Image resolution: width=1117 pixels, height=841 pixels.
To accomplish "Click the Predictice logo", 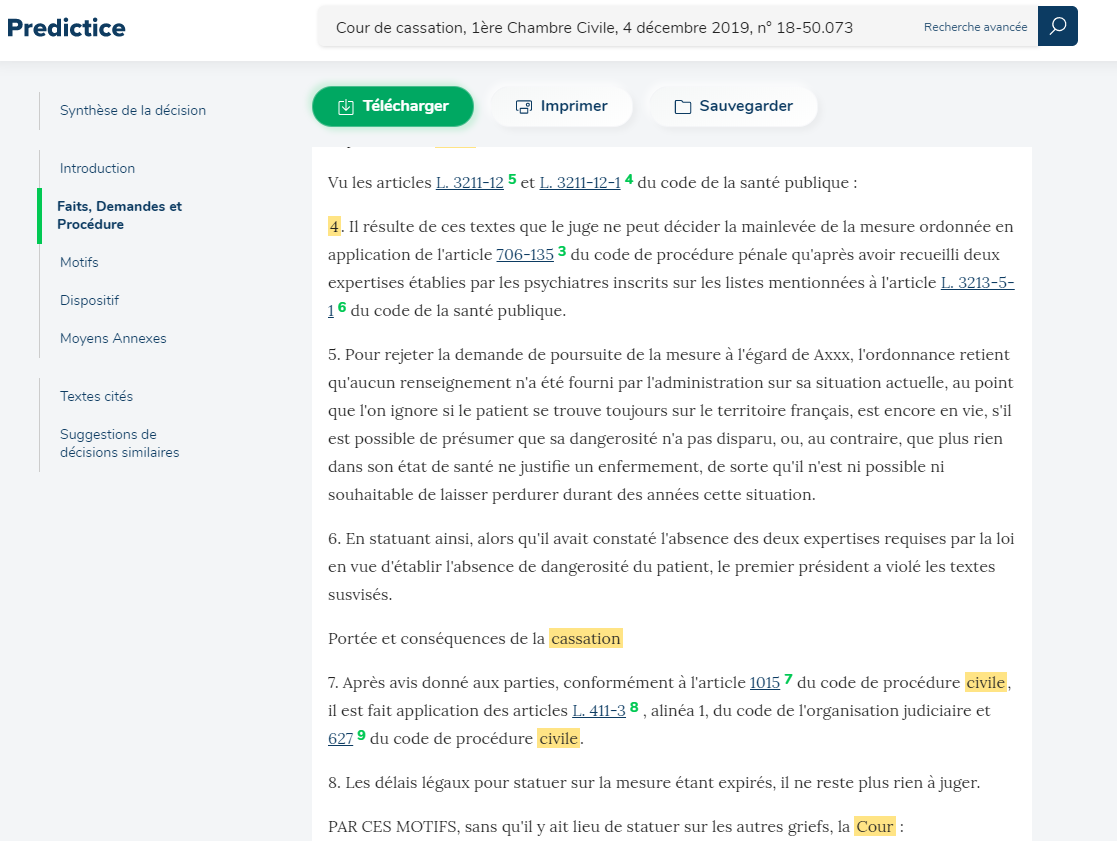I will (x=66, y=27).
